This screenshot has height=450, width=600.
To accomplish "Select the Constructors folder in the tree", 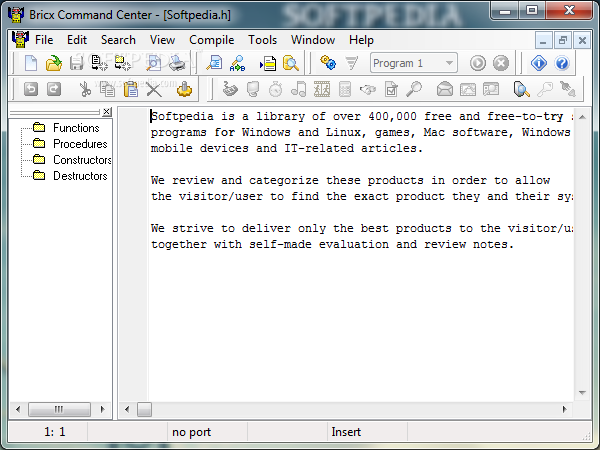I will [82, 160].
